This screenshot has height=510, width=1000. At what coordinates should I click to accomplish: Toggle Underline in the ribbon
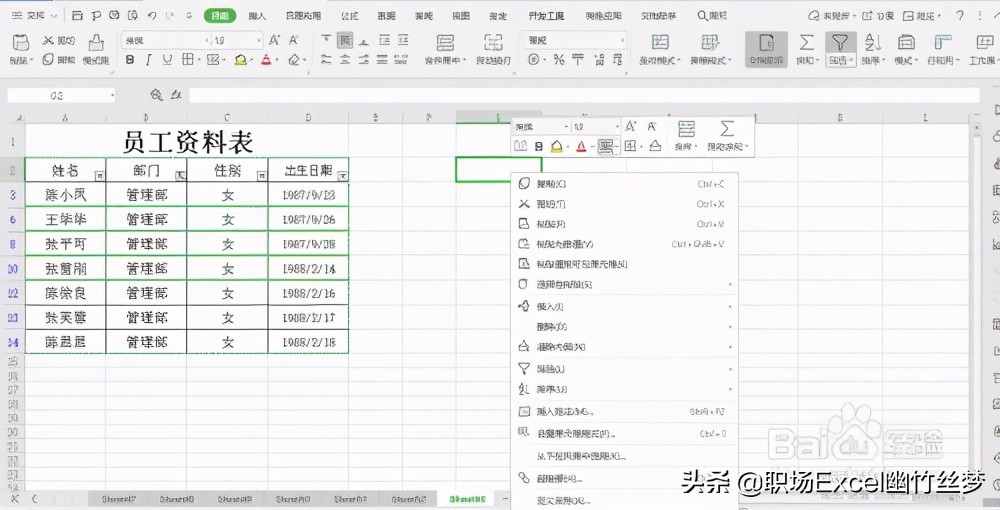click(x=167, y=59)
